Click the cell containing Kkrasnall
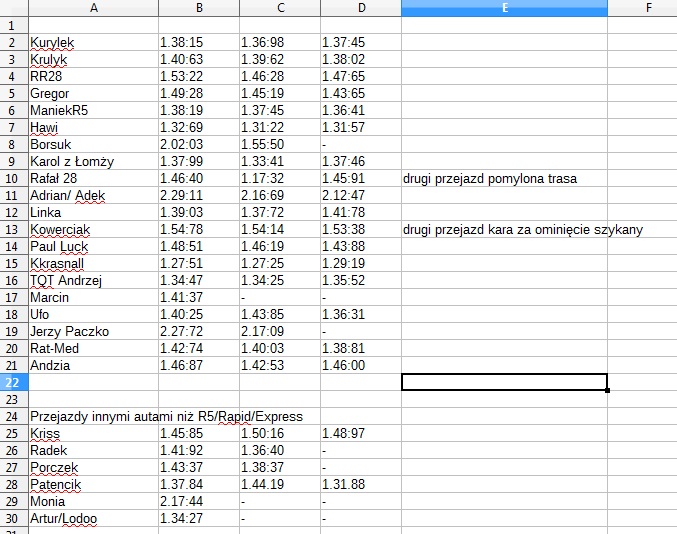 click(x=93, y=263)
